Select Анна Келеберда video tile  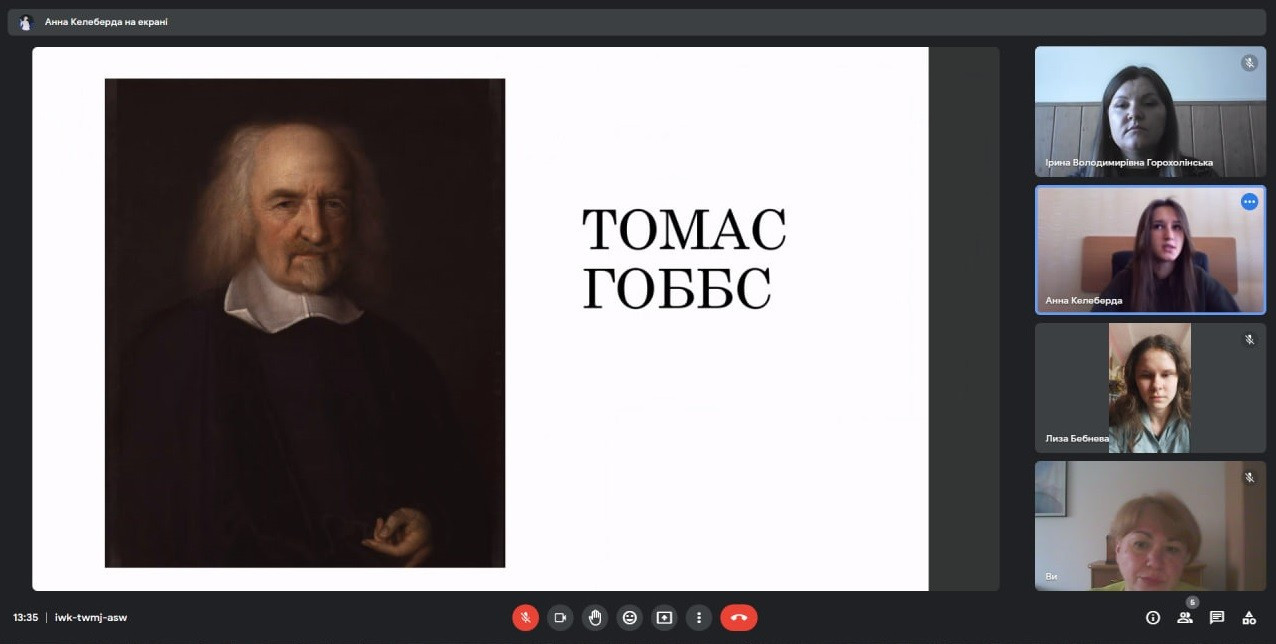click(1150, 250)
